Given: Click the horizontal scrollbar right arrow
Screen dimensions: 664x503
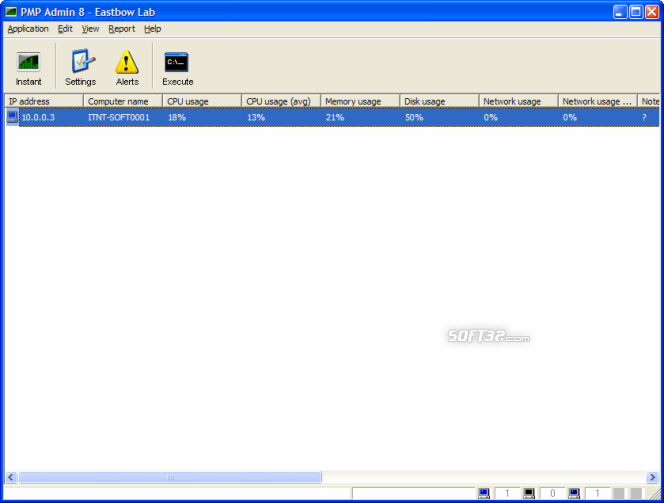Looking at the screenshot, I should point(653,477).
